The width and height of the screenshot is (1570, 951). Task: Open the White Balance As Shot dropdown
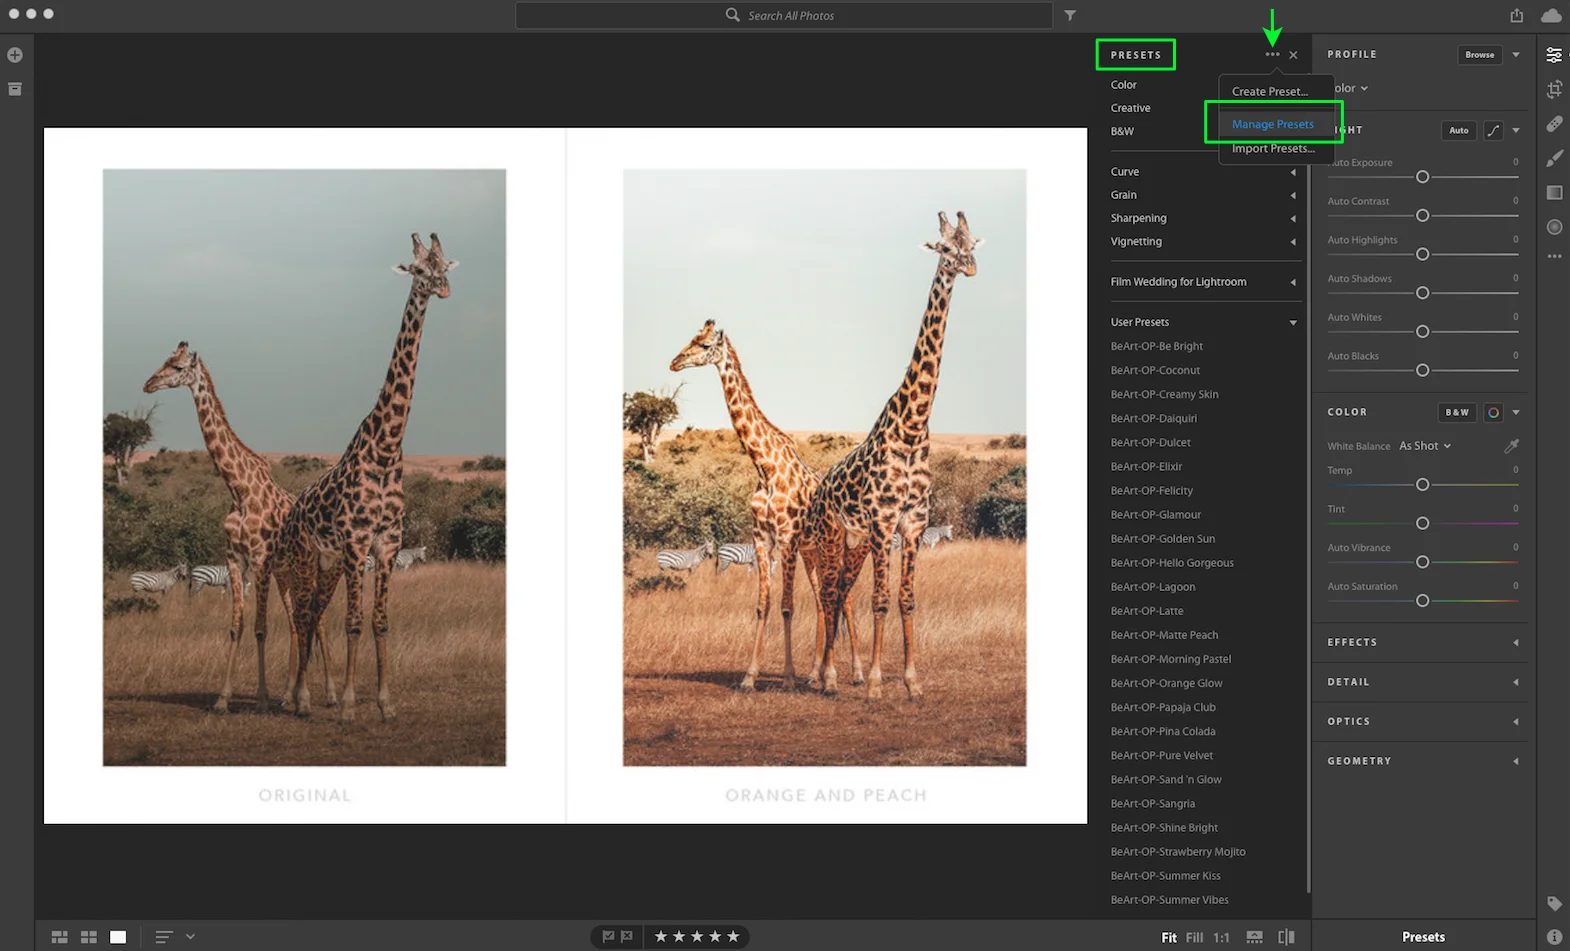pos(1425,446)
